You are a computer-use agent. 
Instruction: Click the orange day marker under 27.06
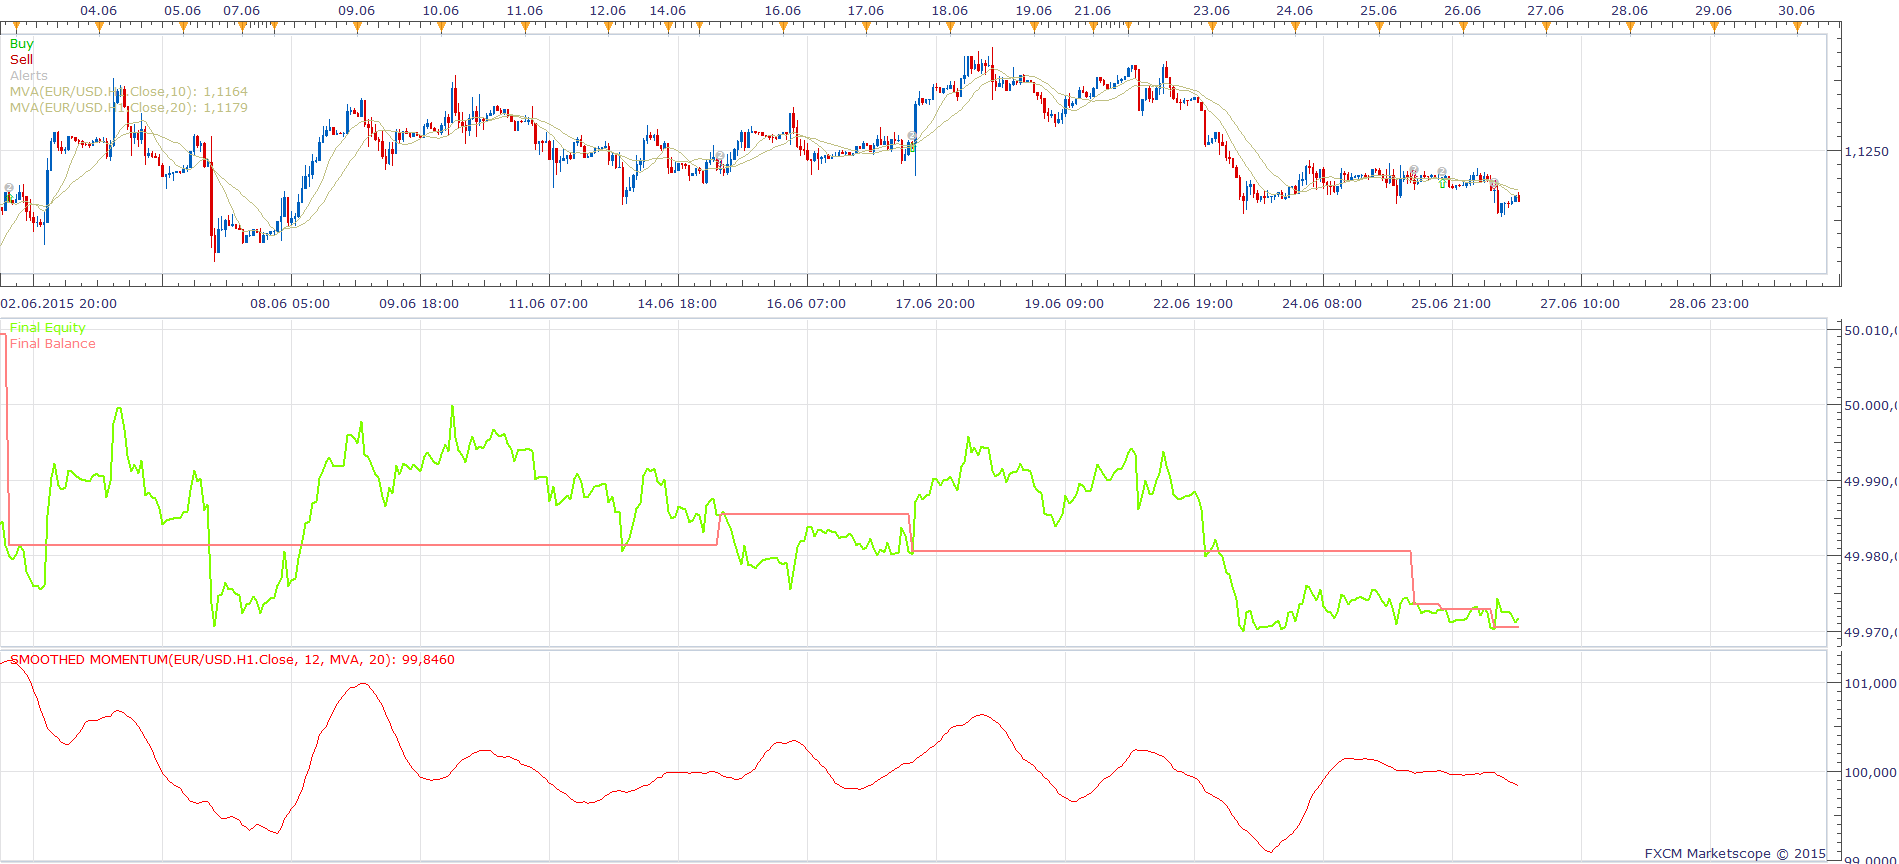[x=1546, y=27]
